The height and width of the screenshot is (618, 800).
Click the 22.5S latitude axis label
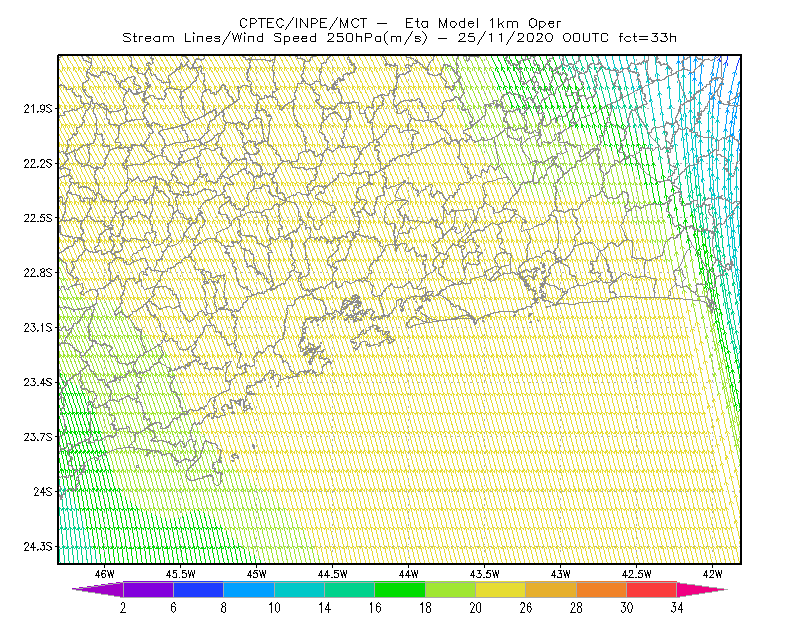(x=38, y=218)
